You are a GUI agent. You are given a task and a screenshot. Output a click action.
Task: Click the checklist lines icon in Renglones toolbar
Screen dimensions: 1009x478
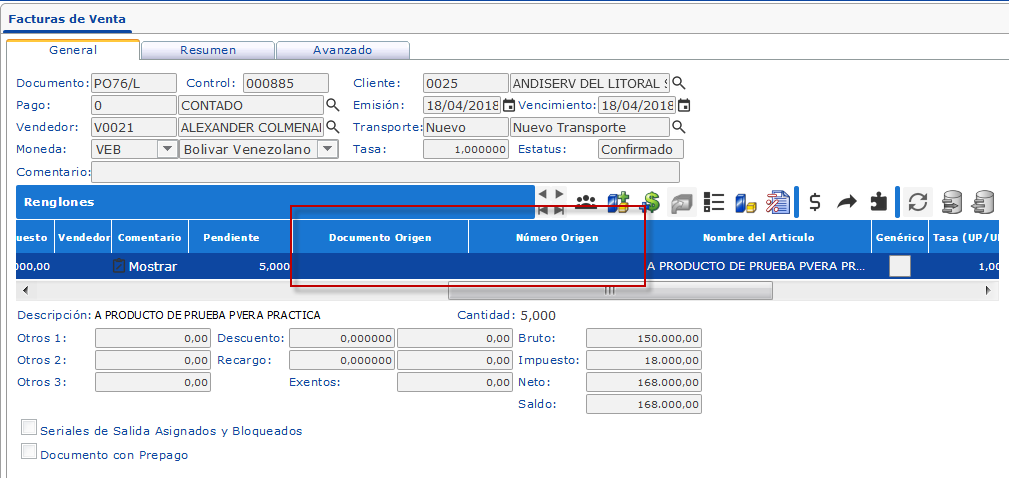714,202
